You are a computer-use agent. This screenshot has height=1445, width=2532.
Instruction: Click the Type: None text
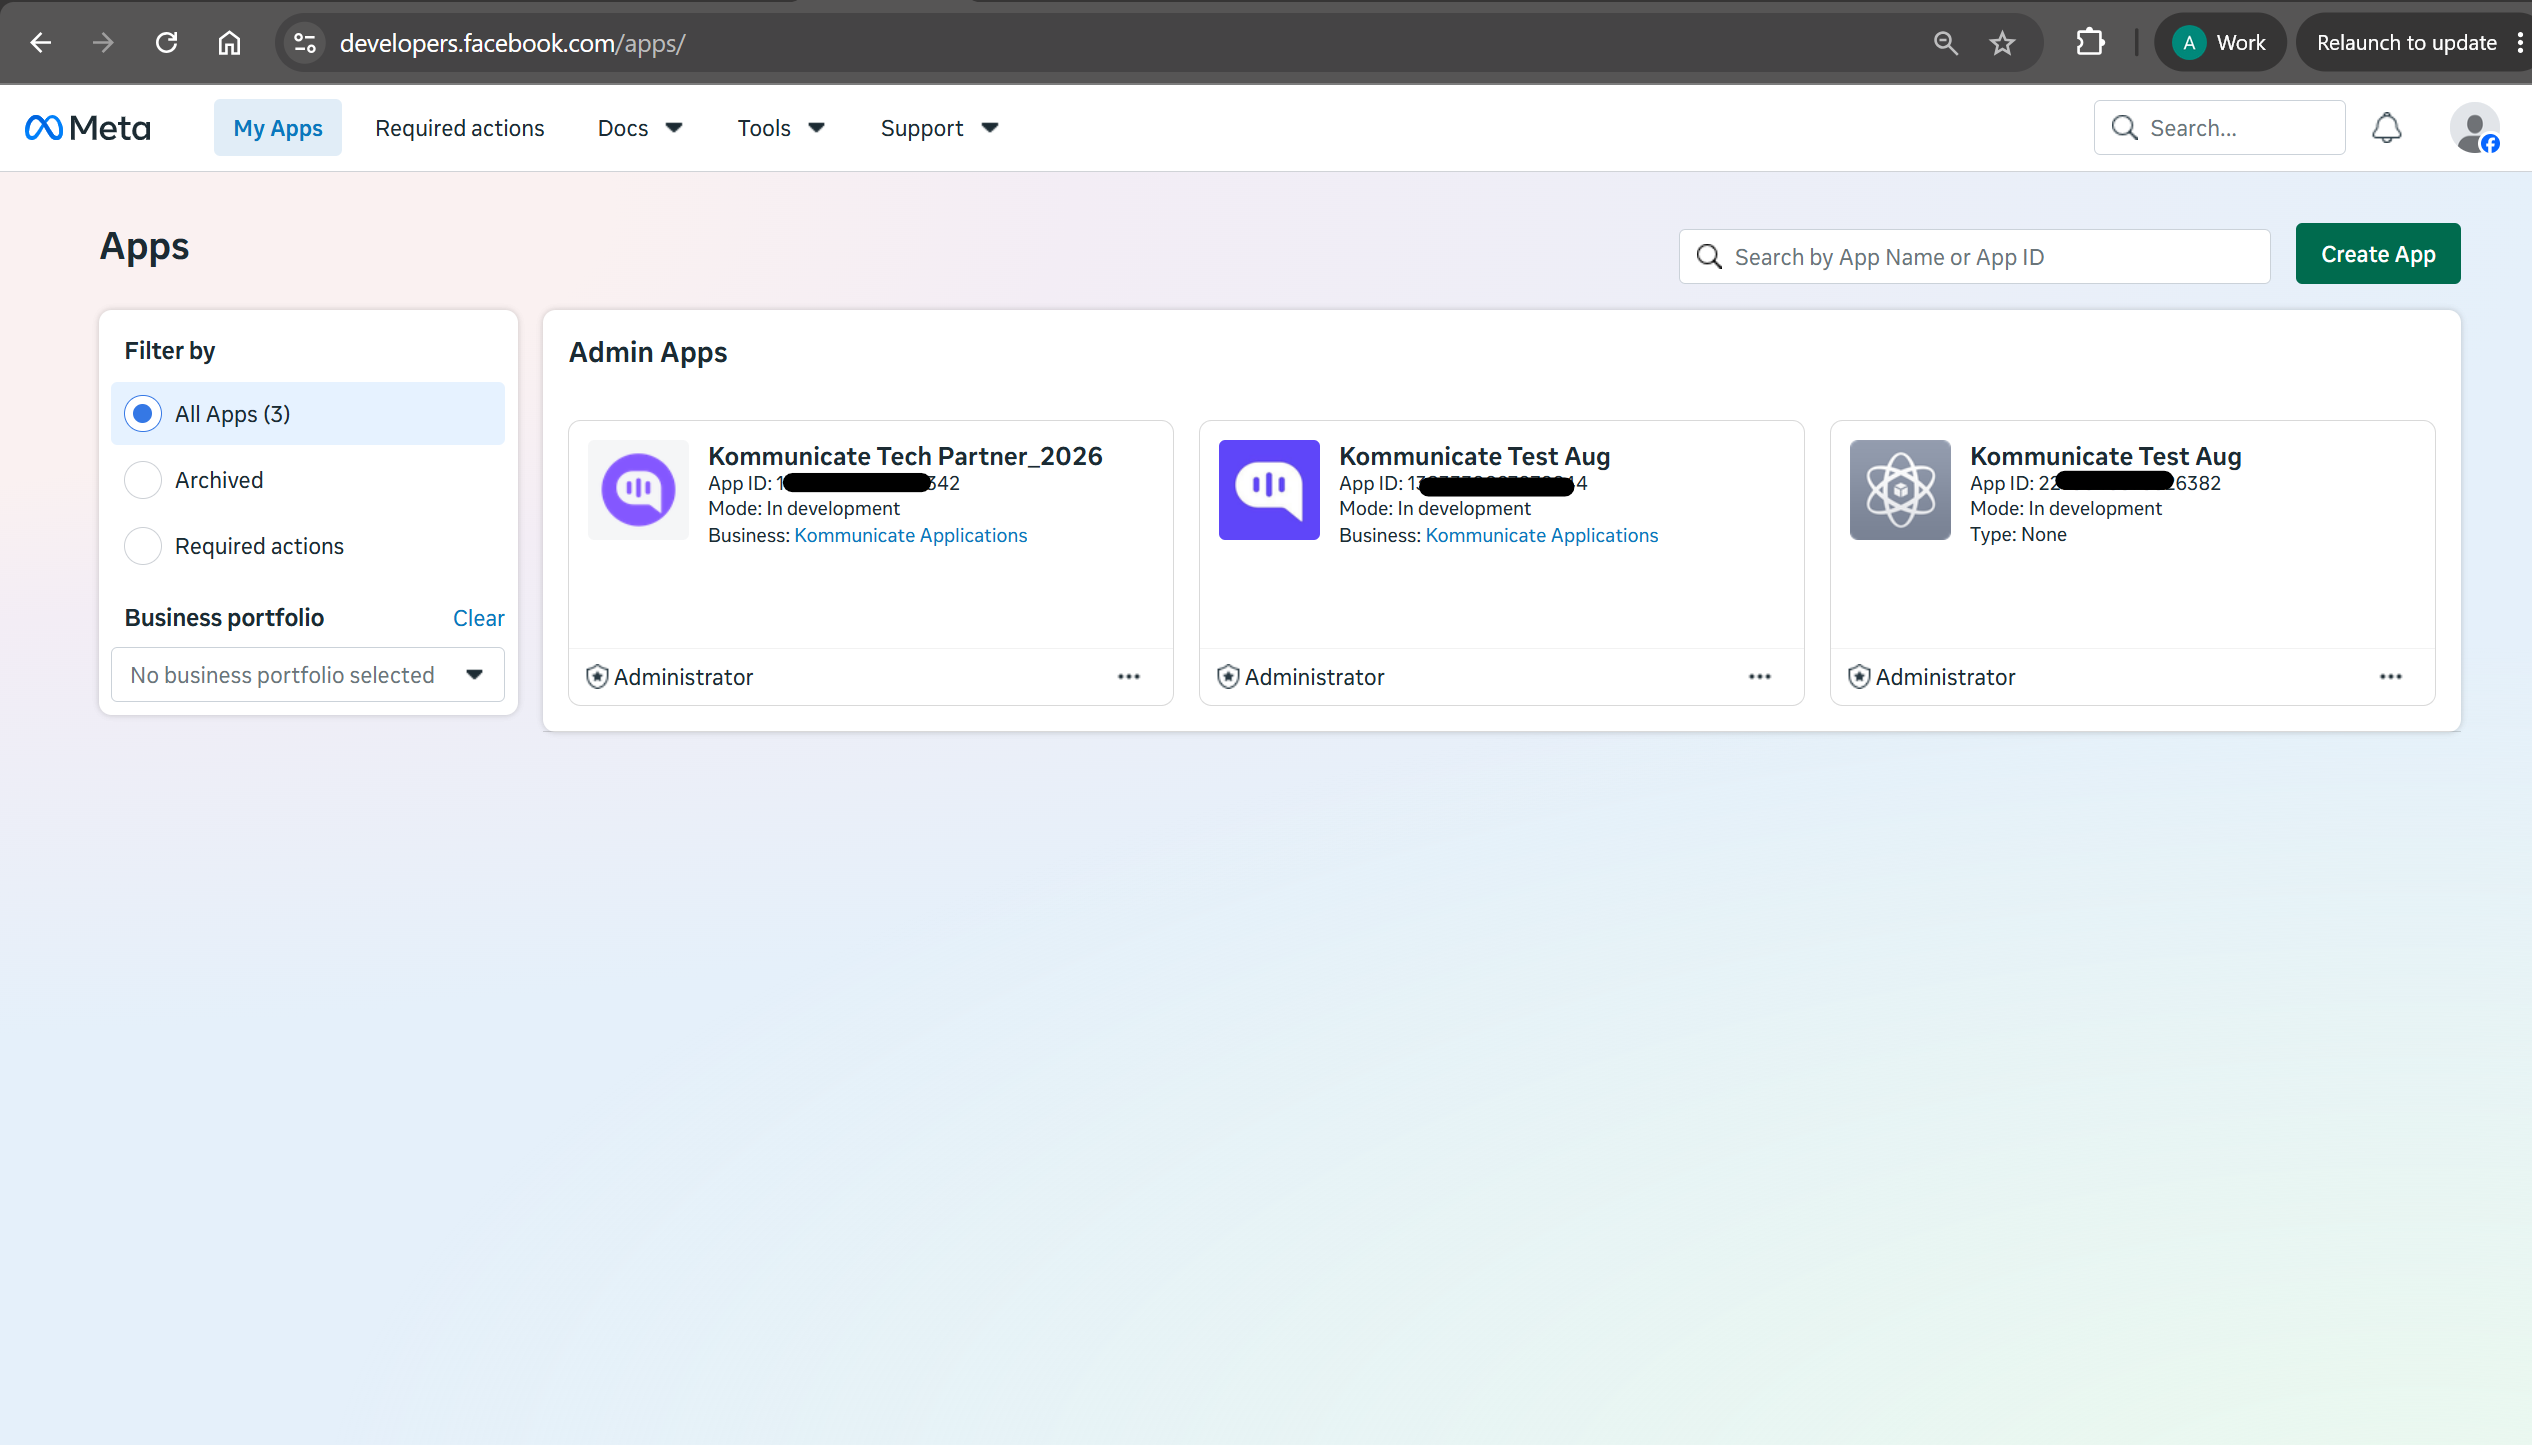tap(2018, 535)
